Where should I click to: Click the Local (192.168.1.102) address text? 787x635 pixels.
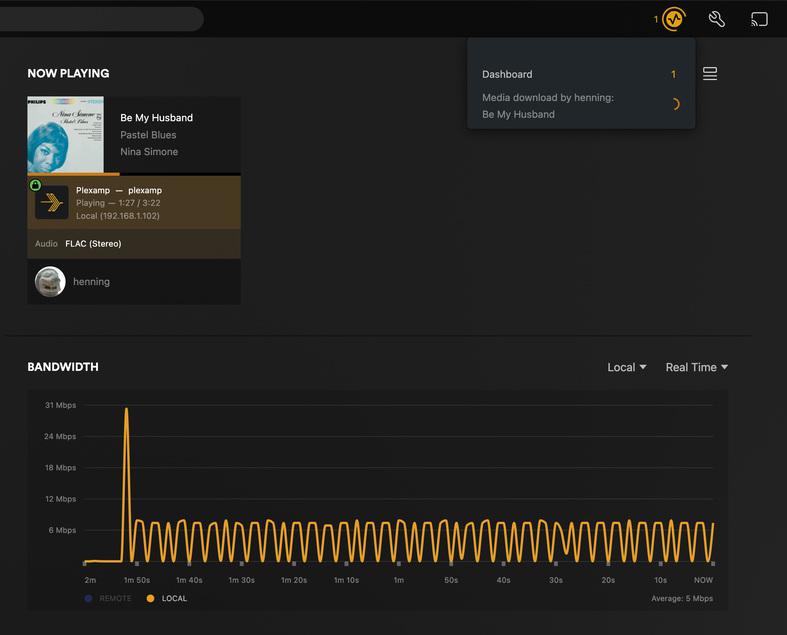[x=118, y=216]
